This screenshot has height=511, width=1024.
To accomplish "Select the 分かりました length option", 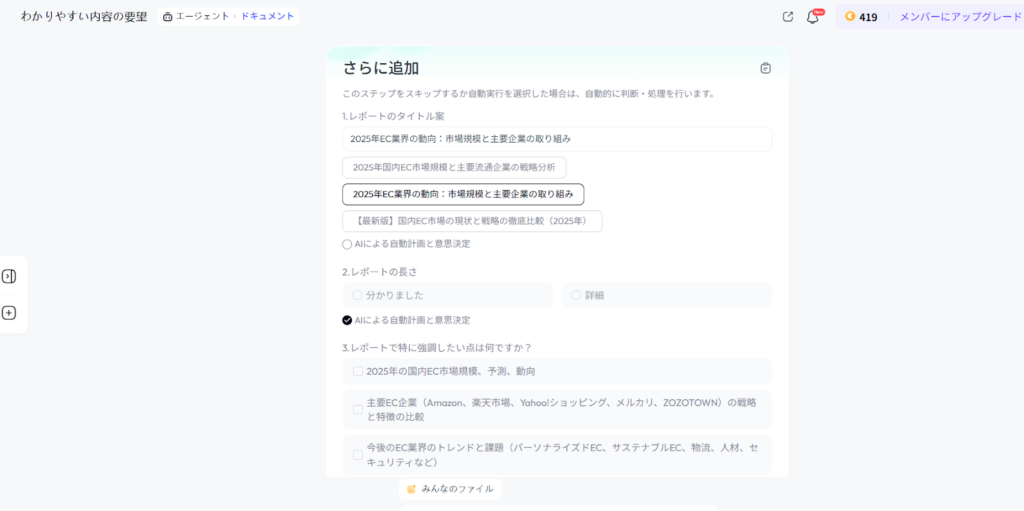I will coord(357,295).
